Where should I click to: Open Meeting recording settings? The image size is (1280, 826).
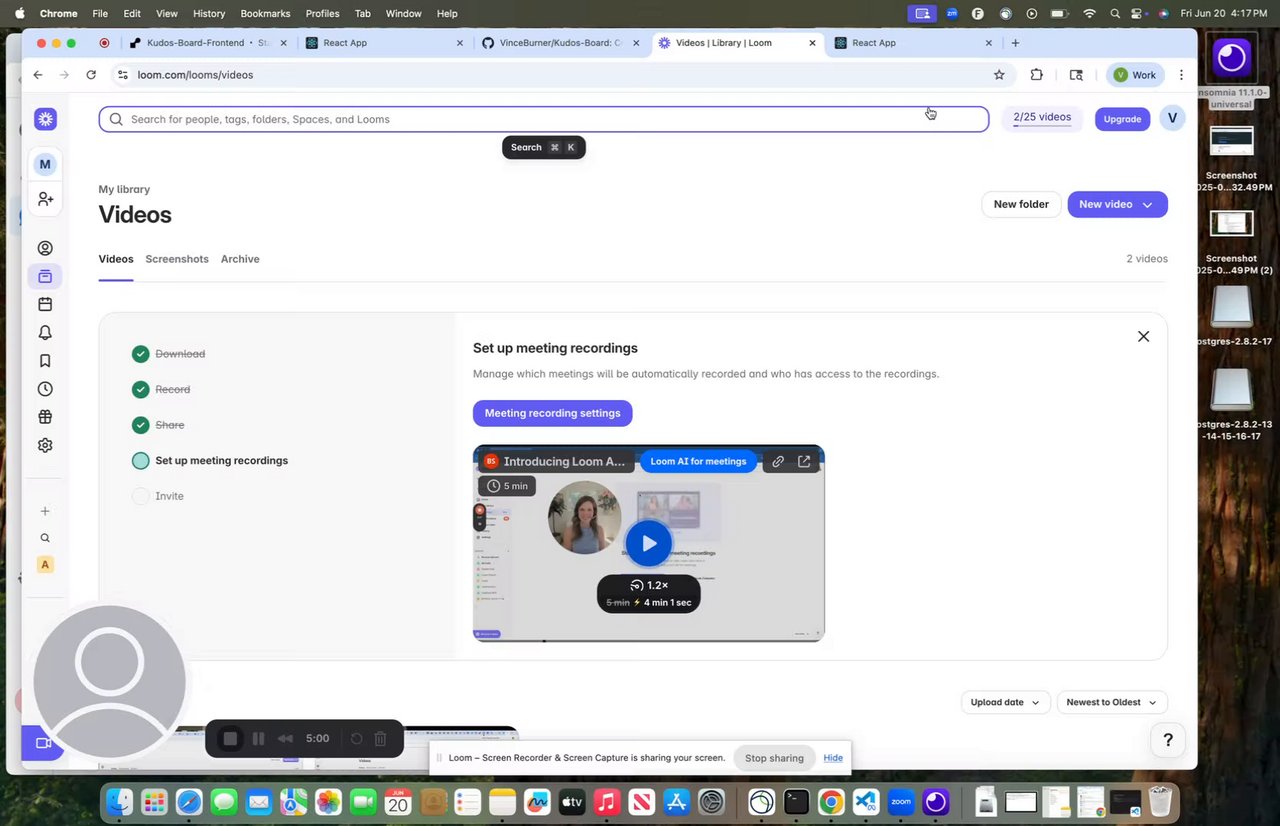pyautogui.click(x=553, y=413)
